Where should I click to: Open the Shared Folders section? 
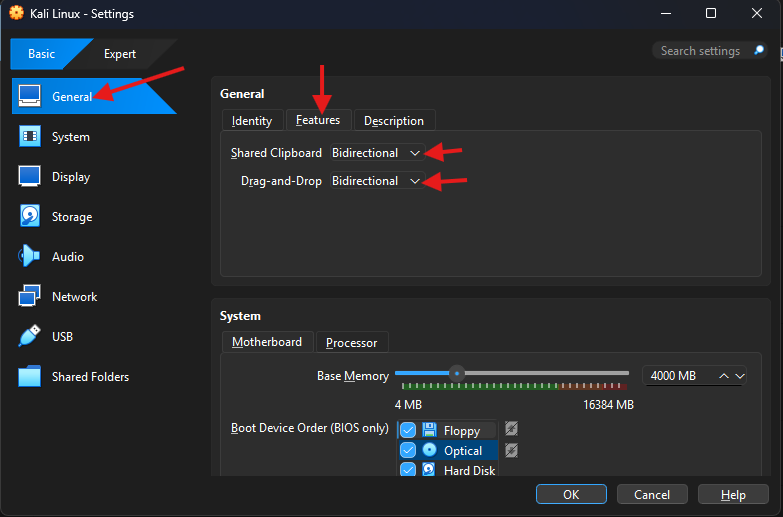click(90, 377)
